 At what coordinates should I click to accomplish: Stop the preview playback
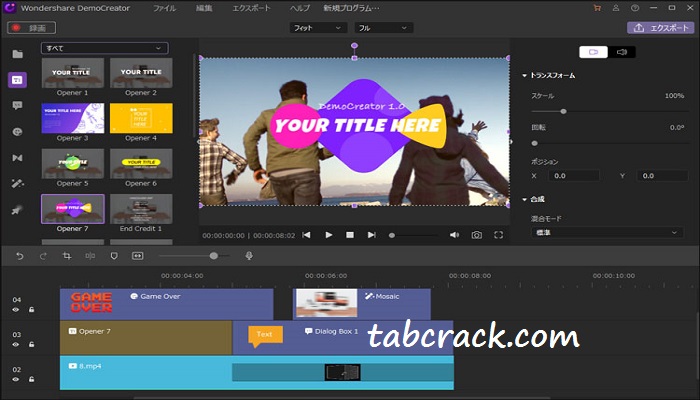350,235
